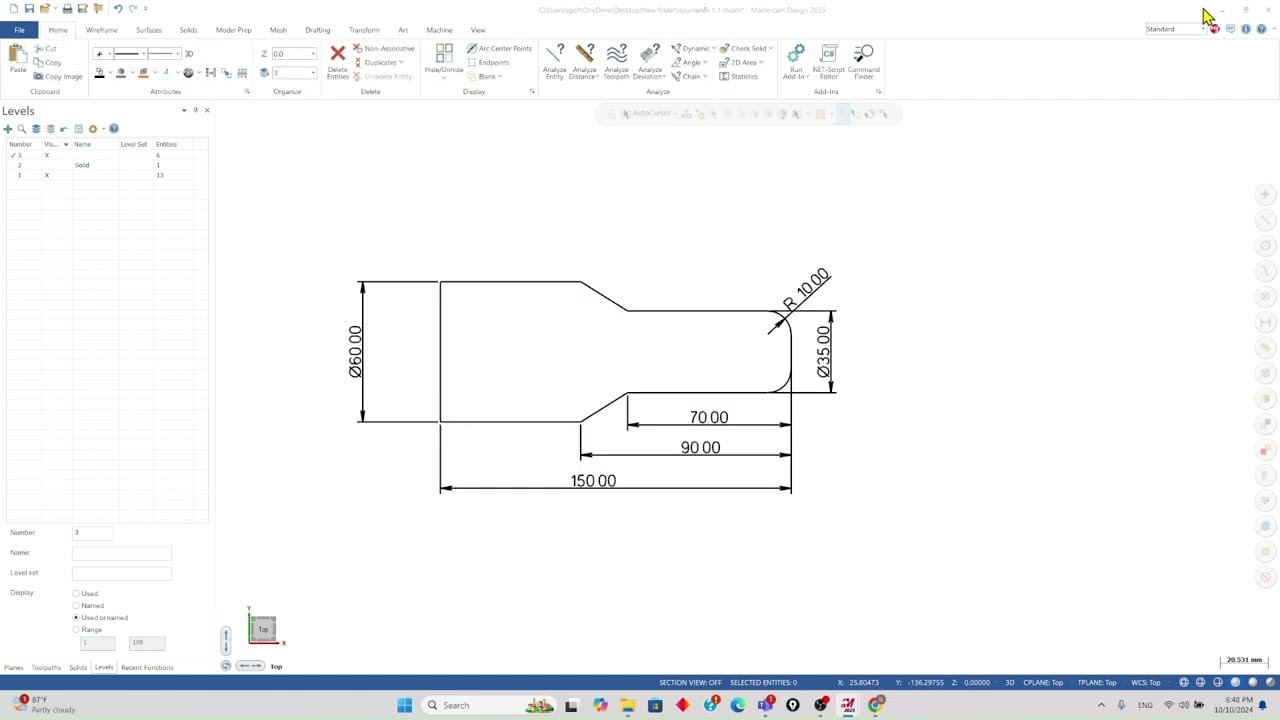Click the Delete Entities red X
The height and width of the screenshot is (720, 1280).
point(338,54)
